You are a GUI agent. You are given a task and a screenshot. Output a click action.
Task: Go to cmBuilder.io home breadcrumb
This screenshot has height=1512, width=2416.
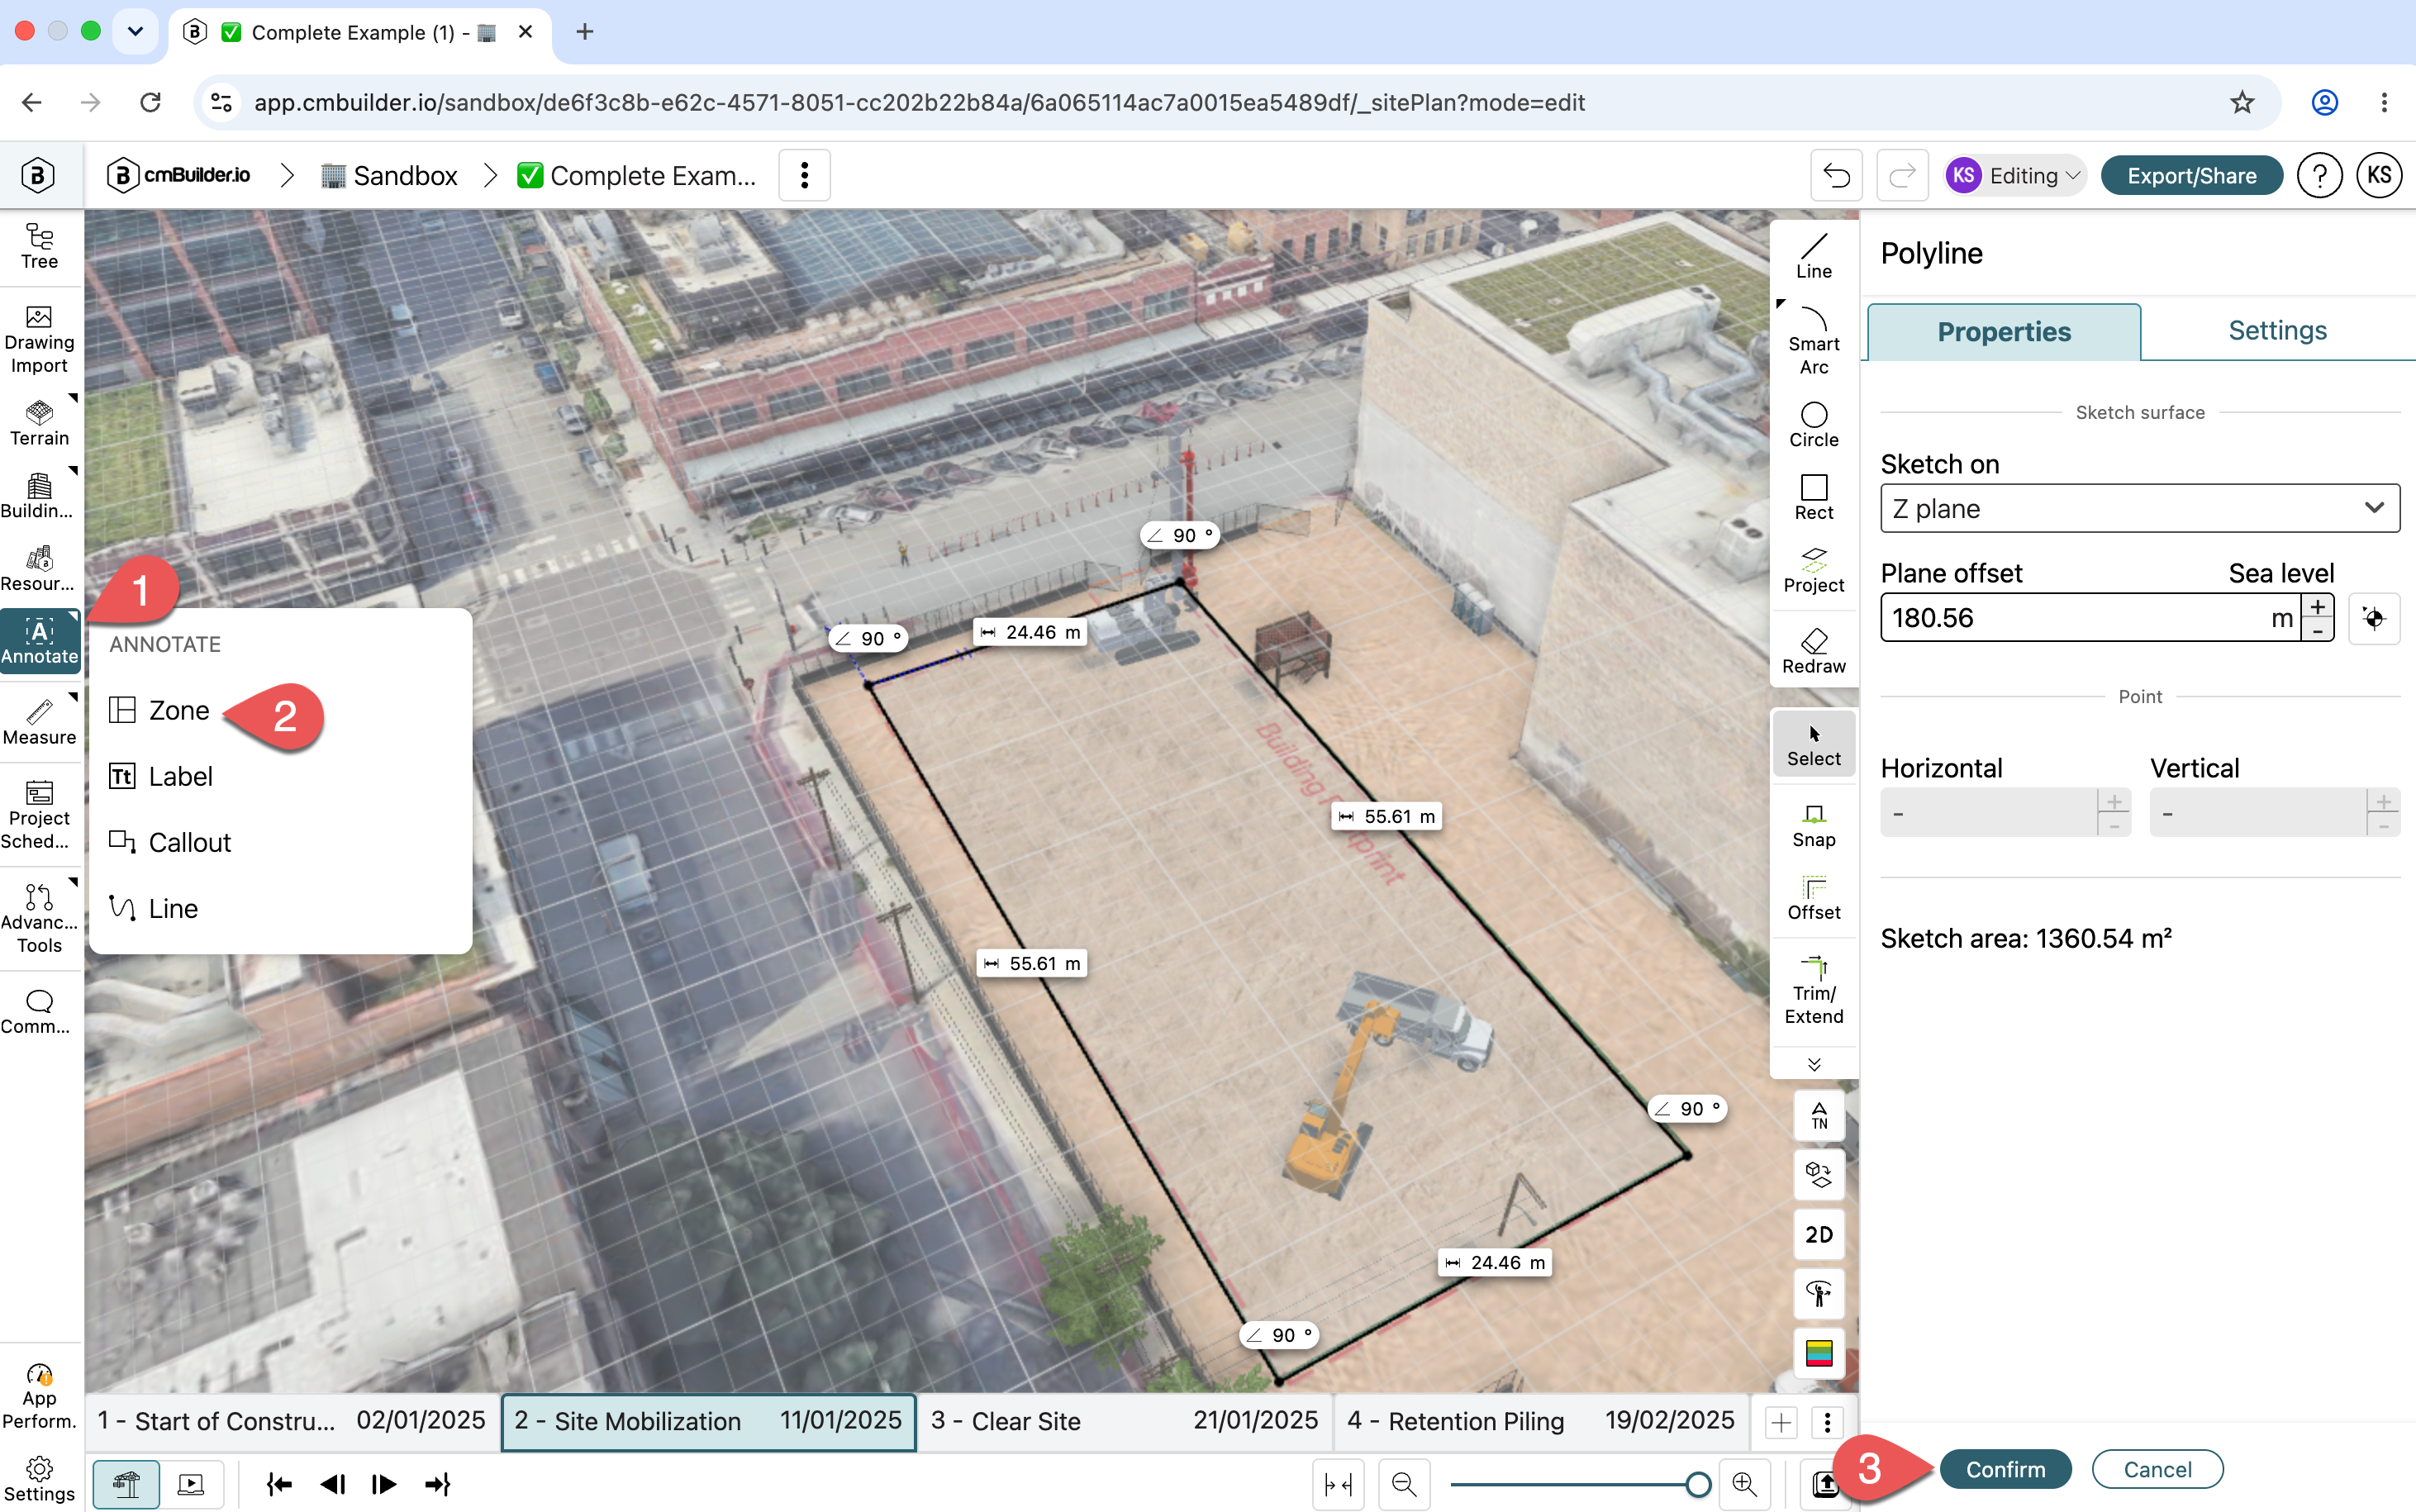[x=179, y=176]
